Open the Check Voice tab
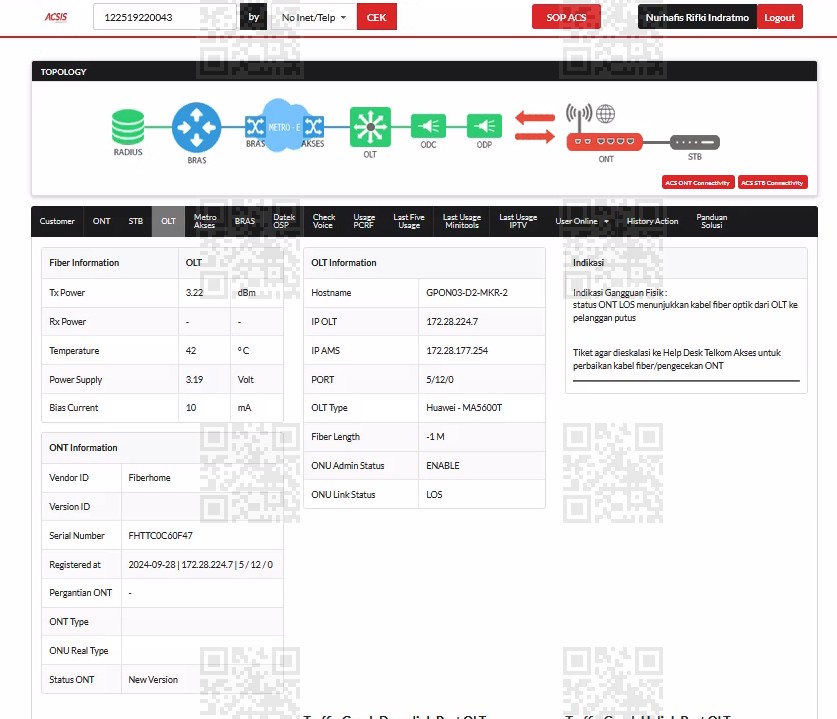This screenshot has width=837, height=719. tap(324, 221)
